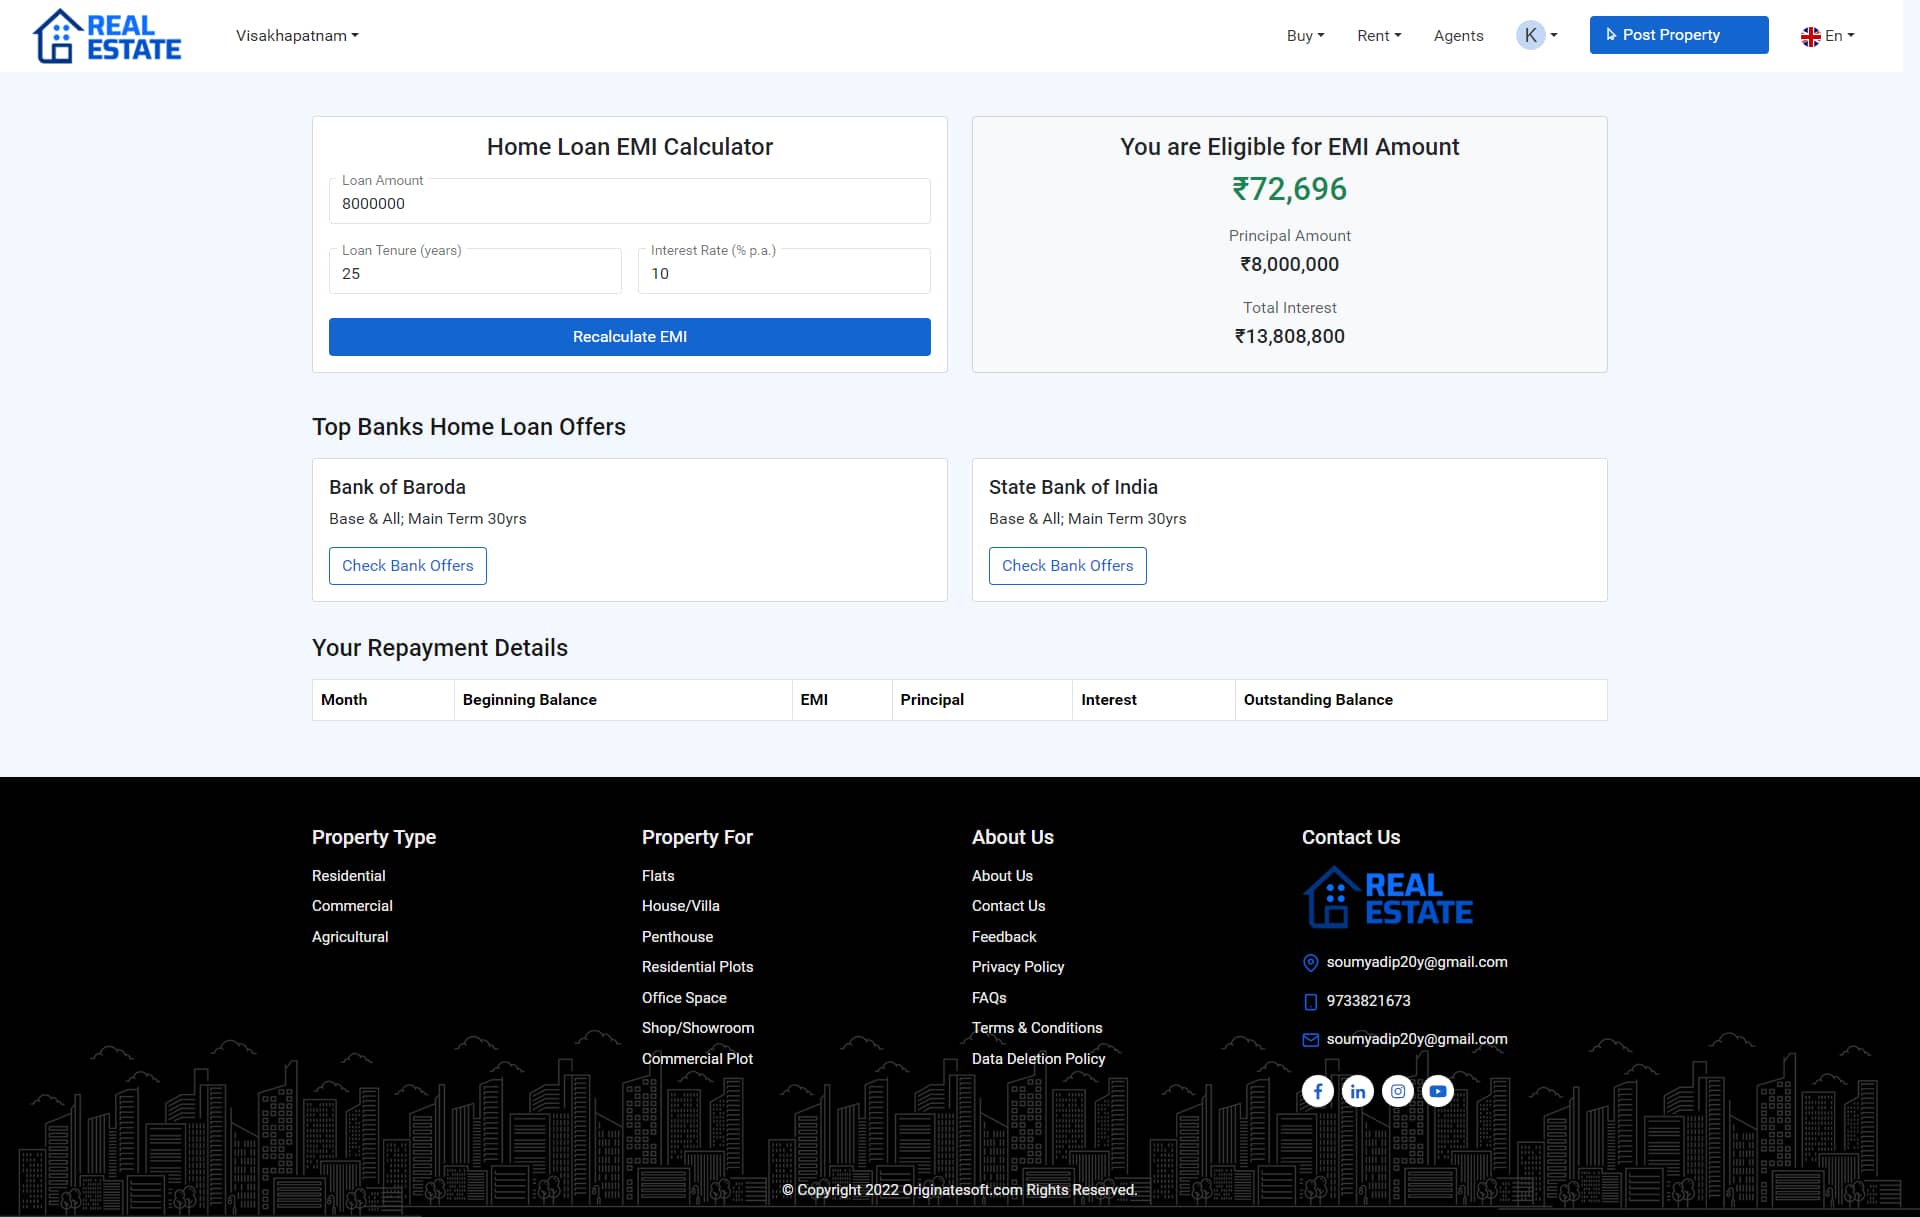Open the Rent dropdown menu
The width and height of the screenshot is (1920, 1217).
(x=1379, y=36)
